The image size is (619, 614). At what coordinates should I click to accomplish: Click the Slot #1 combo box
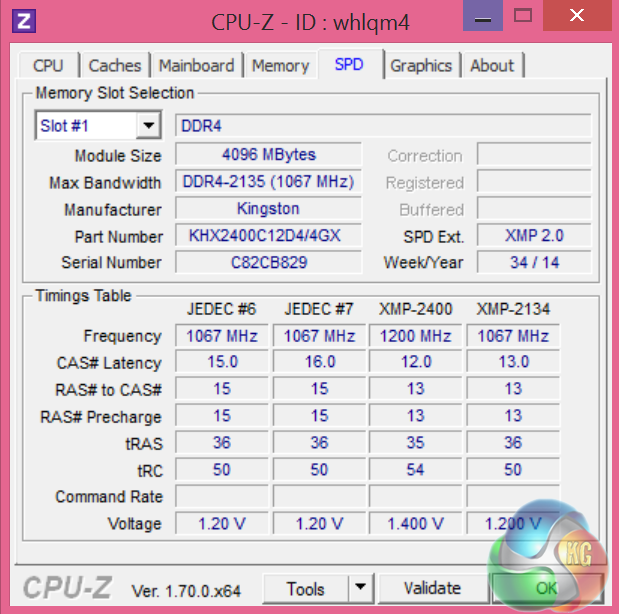click(98, 126)
